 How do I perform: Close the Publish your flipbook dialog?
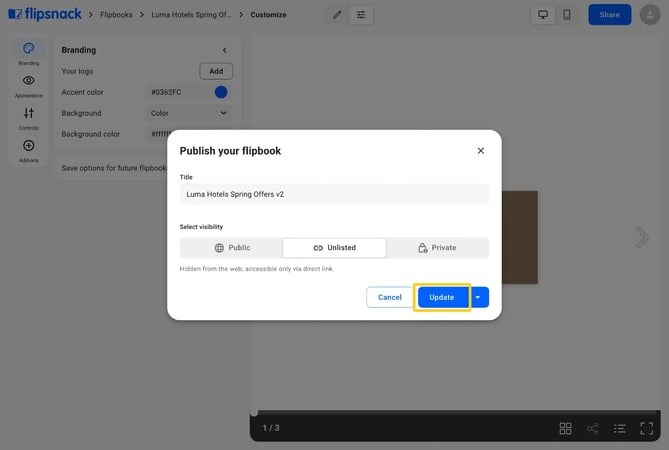coord(480,151)
